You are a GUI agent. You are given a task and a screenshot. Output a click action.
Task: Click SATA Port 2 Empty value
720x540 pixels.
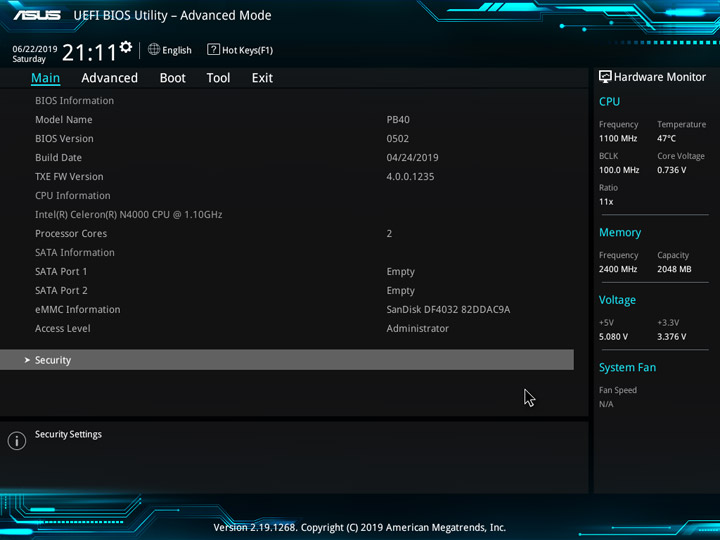click(x=400, y=291)
